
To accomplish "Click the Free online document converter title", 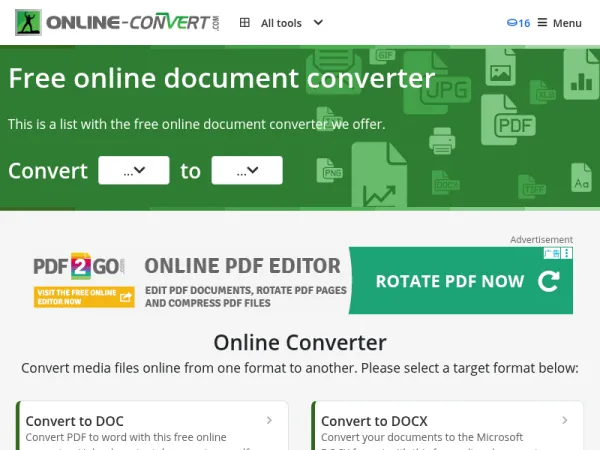I will pos(222,78).
